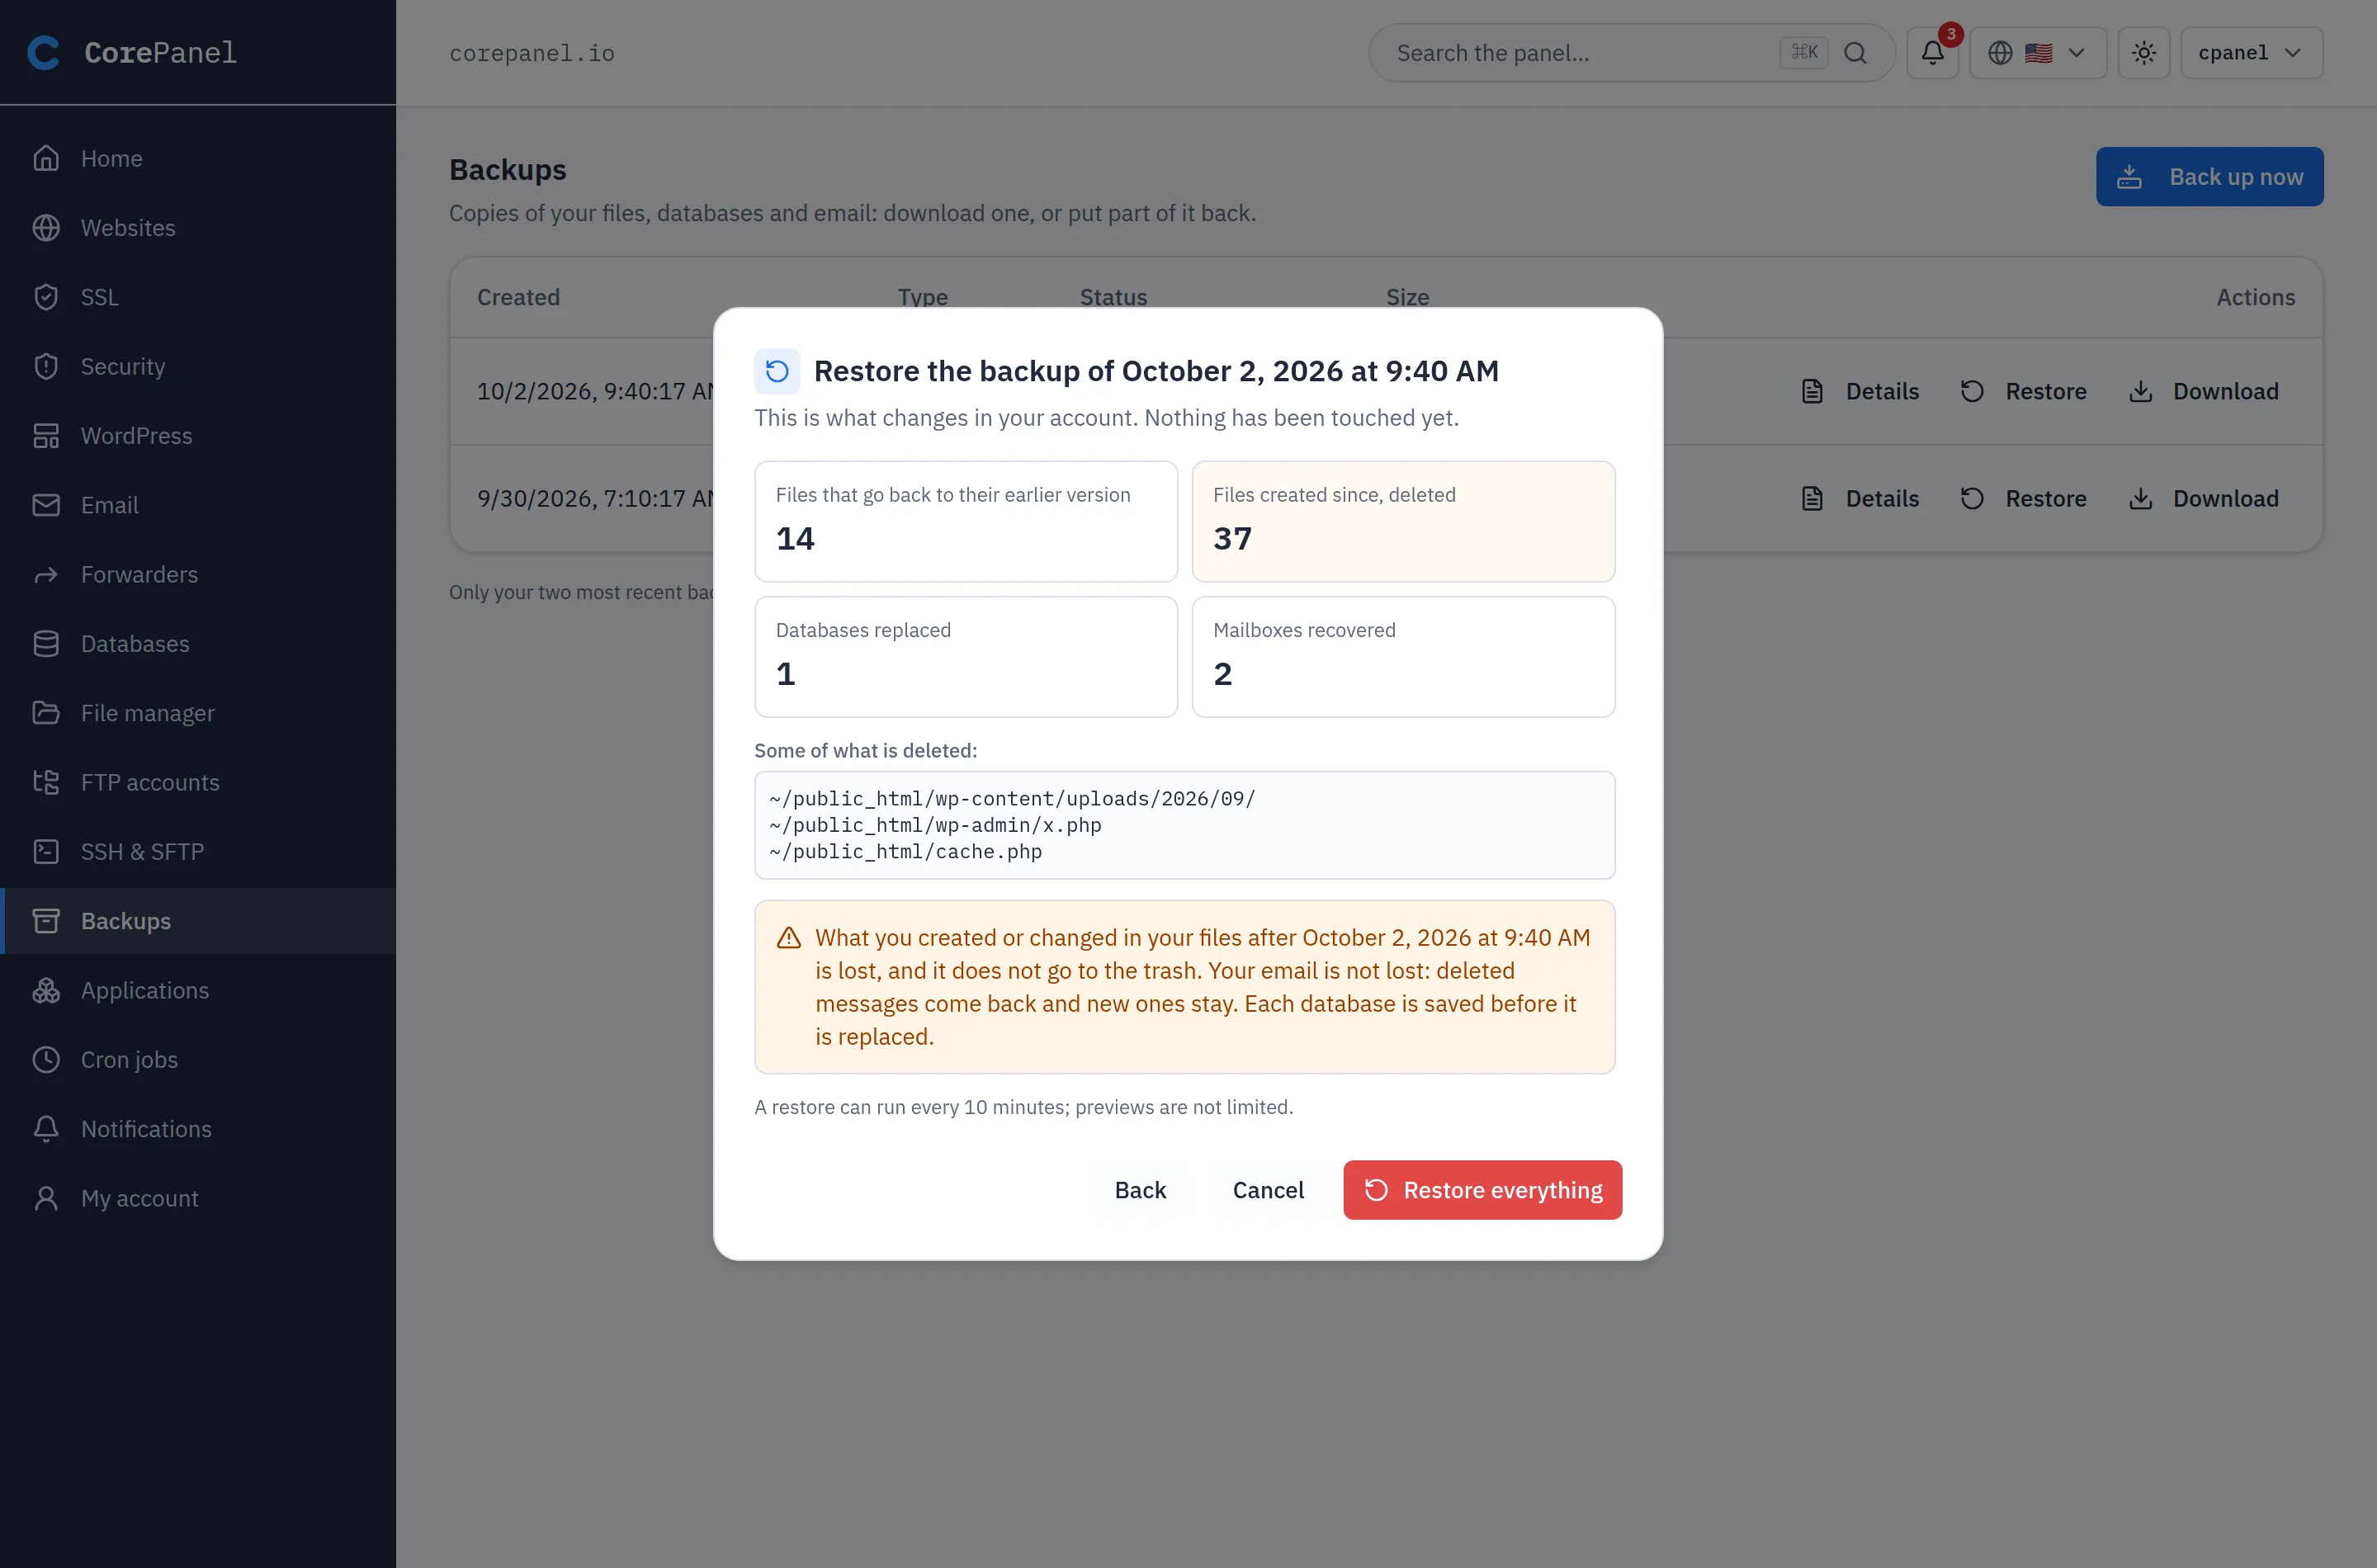Open the Cron jobs clock icon
Image resolution: width=2377 pixels, height=1568 pixels.
[x=46, y=1060]
